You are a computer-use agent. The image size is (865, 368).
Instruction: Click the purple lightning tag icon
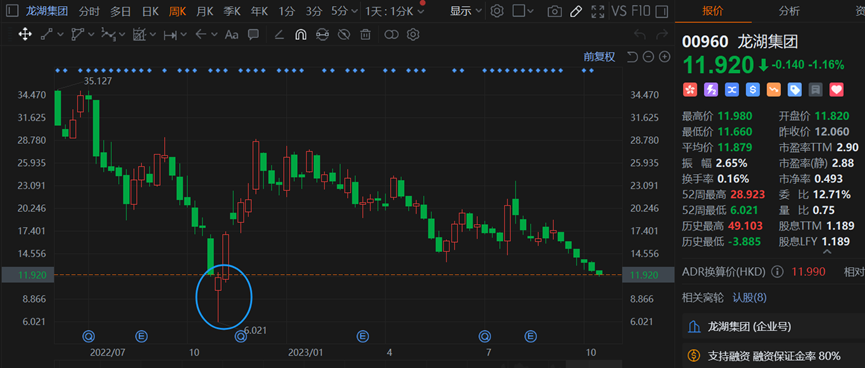pyautogui.click(x=711, y=90)
